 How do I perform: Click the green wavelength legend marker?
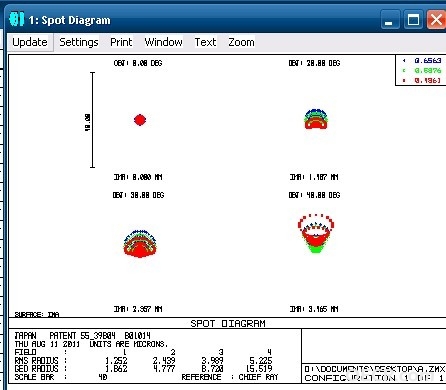pos(404,70)
